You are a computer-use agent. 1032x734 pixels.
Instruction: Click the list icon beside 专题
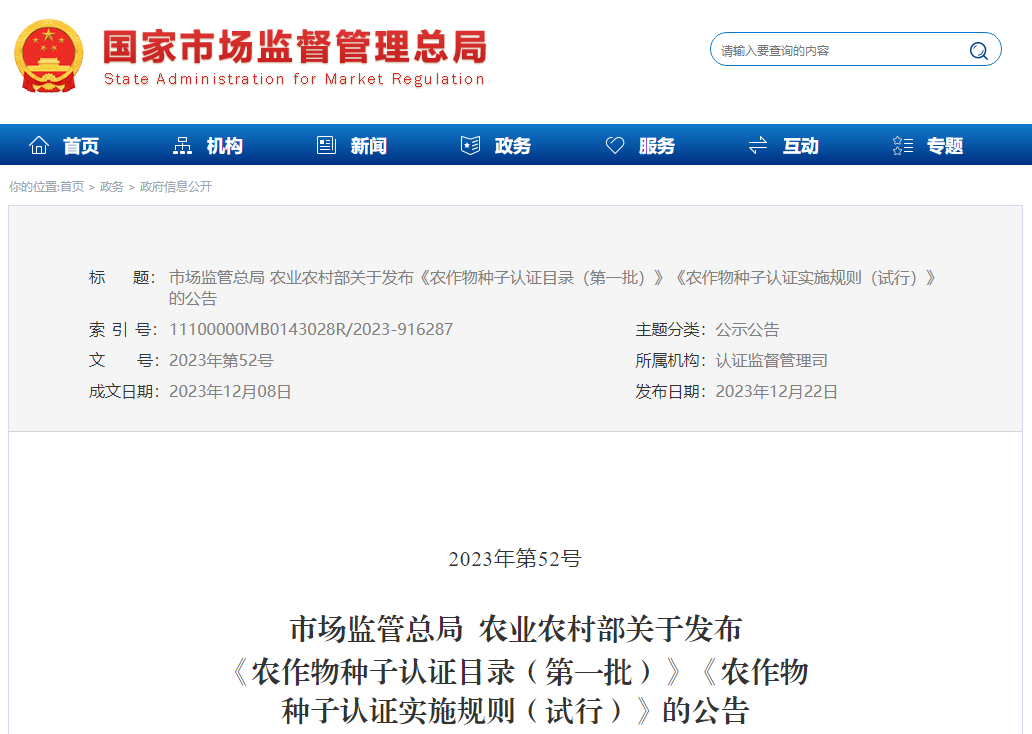[x=902, y=144]
